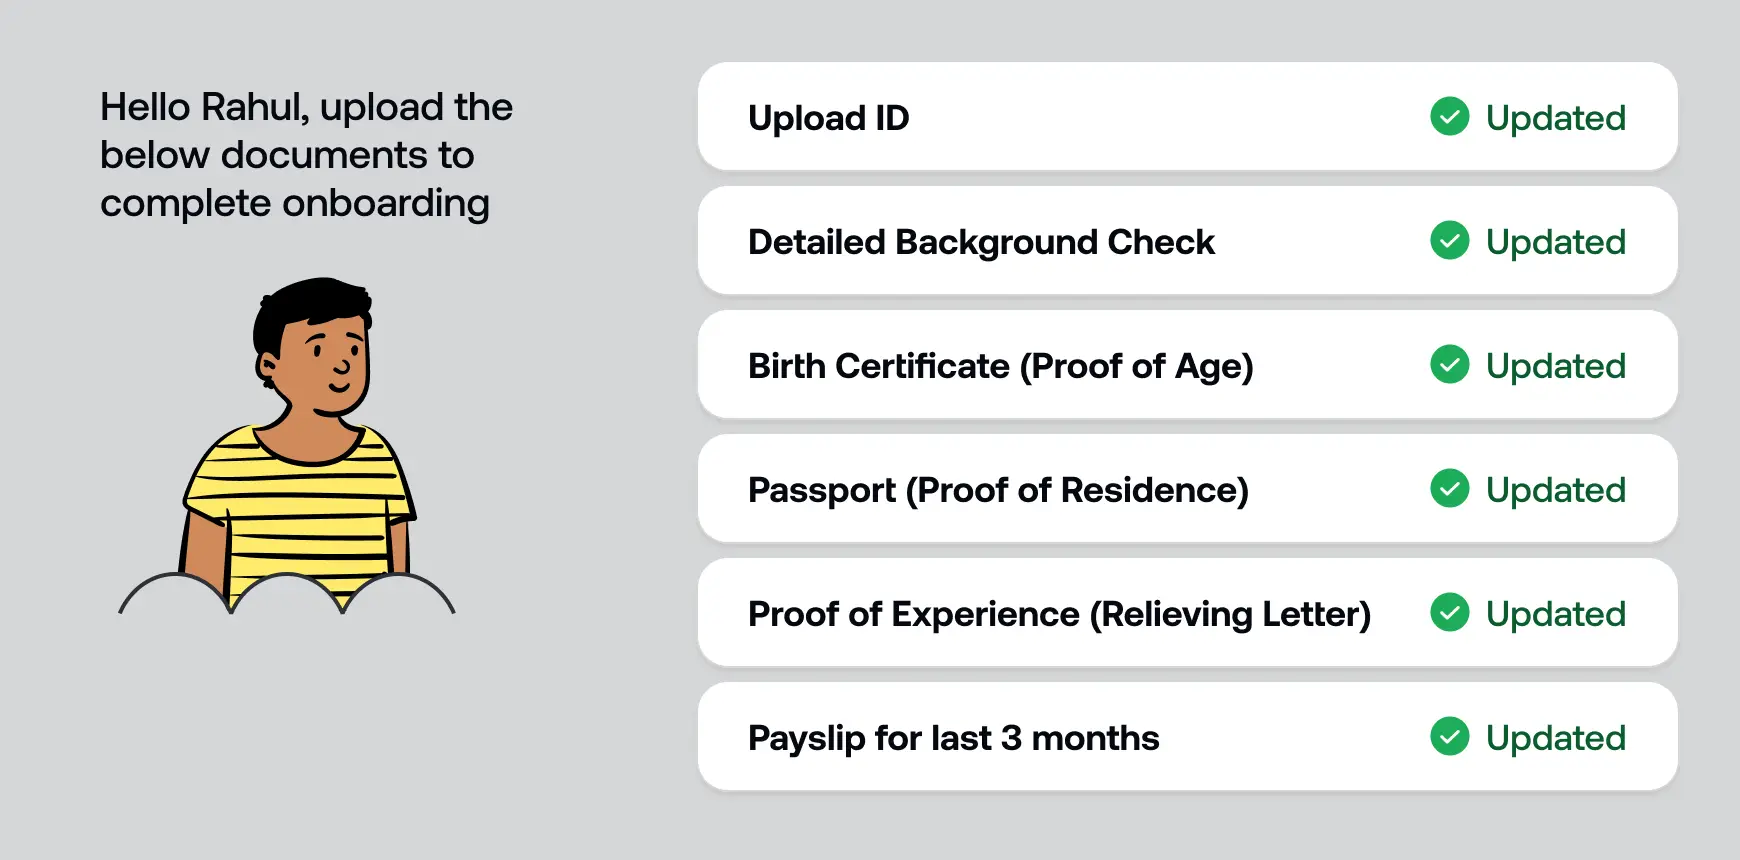Click the checkmark for Proof of Experience

coord(1449,613)
